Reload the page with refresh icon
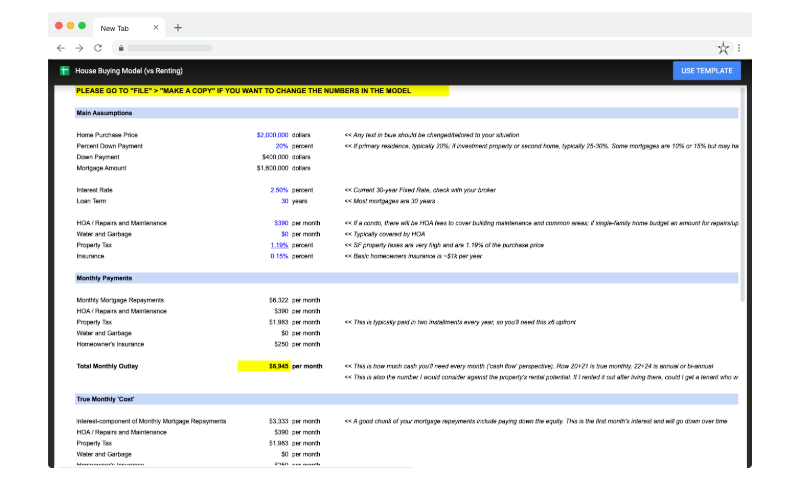 (x=98, y=48)
